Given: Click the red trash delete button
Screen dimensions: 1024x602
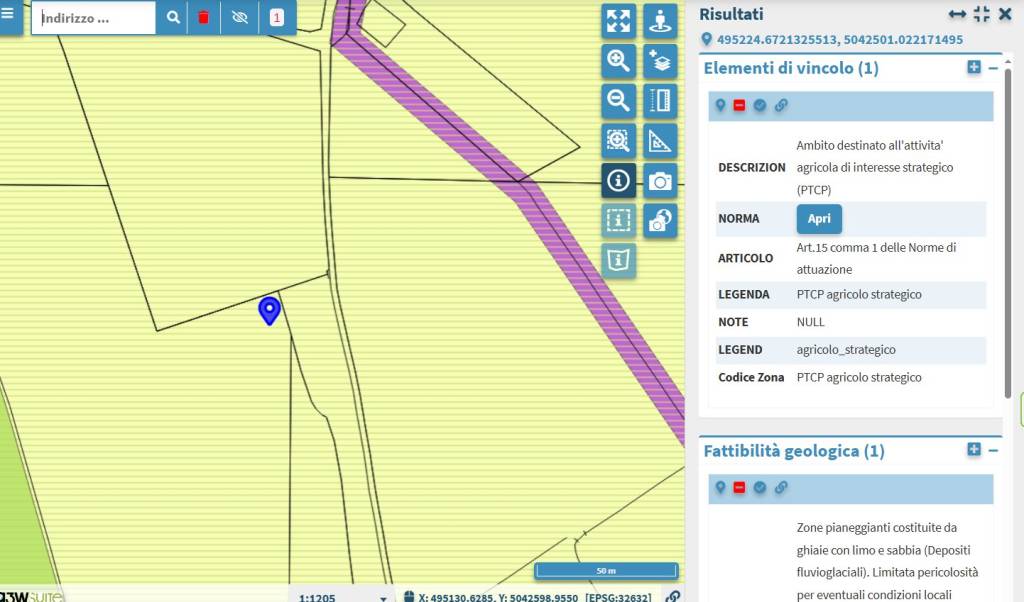Looking at the screenshot, I should coord(204,18).
